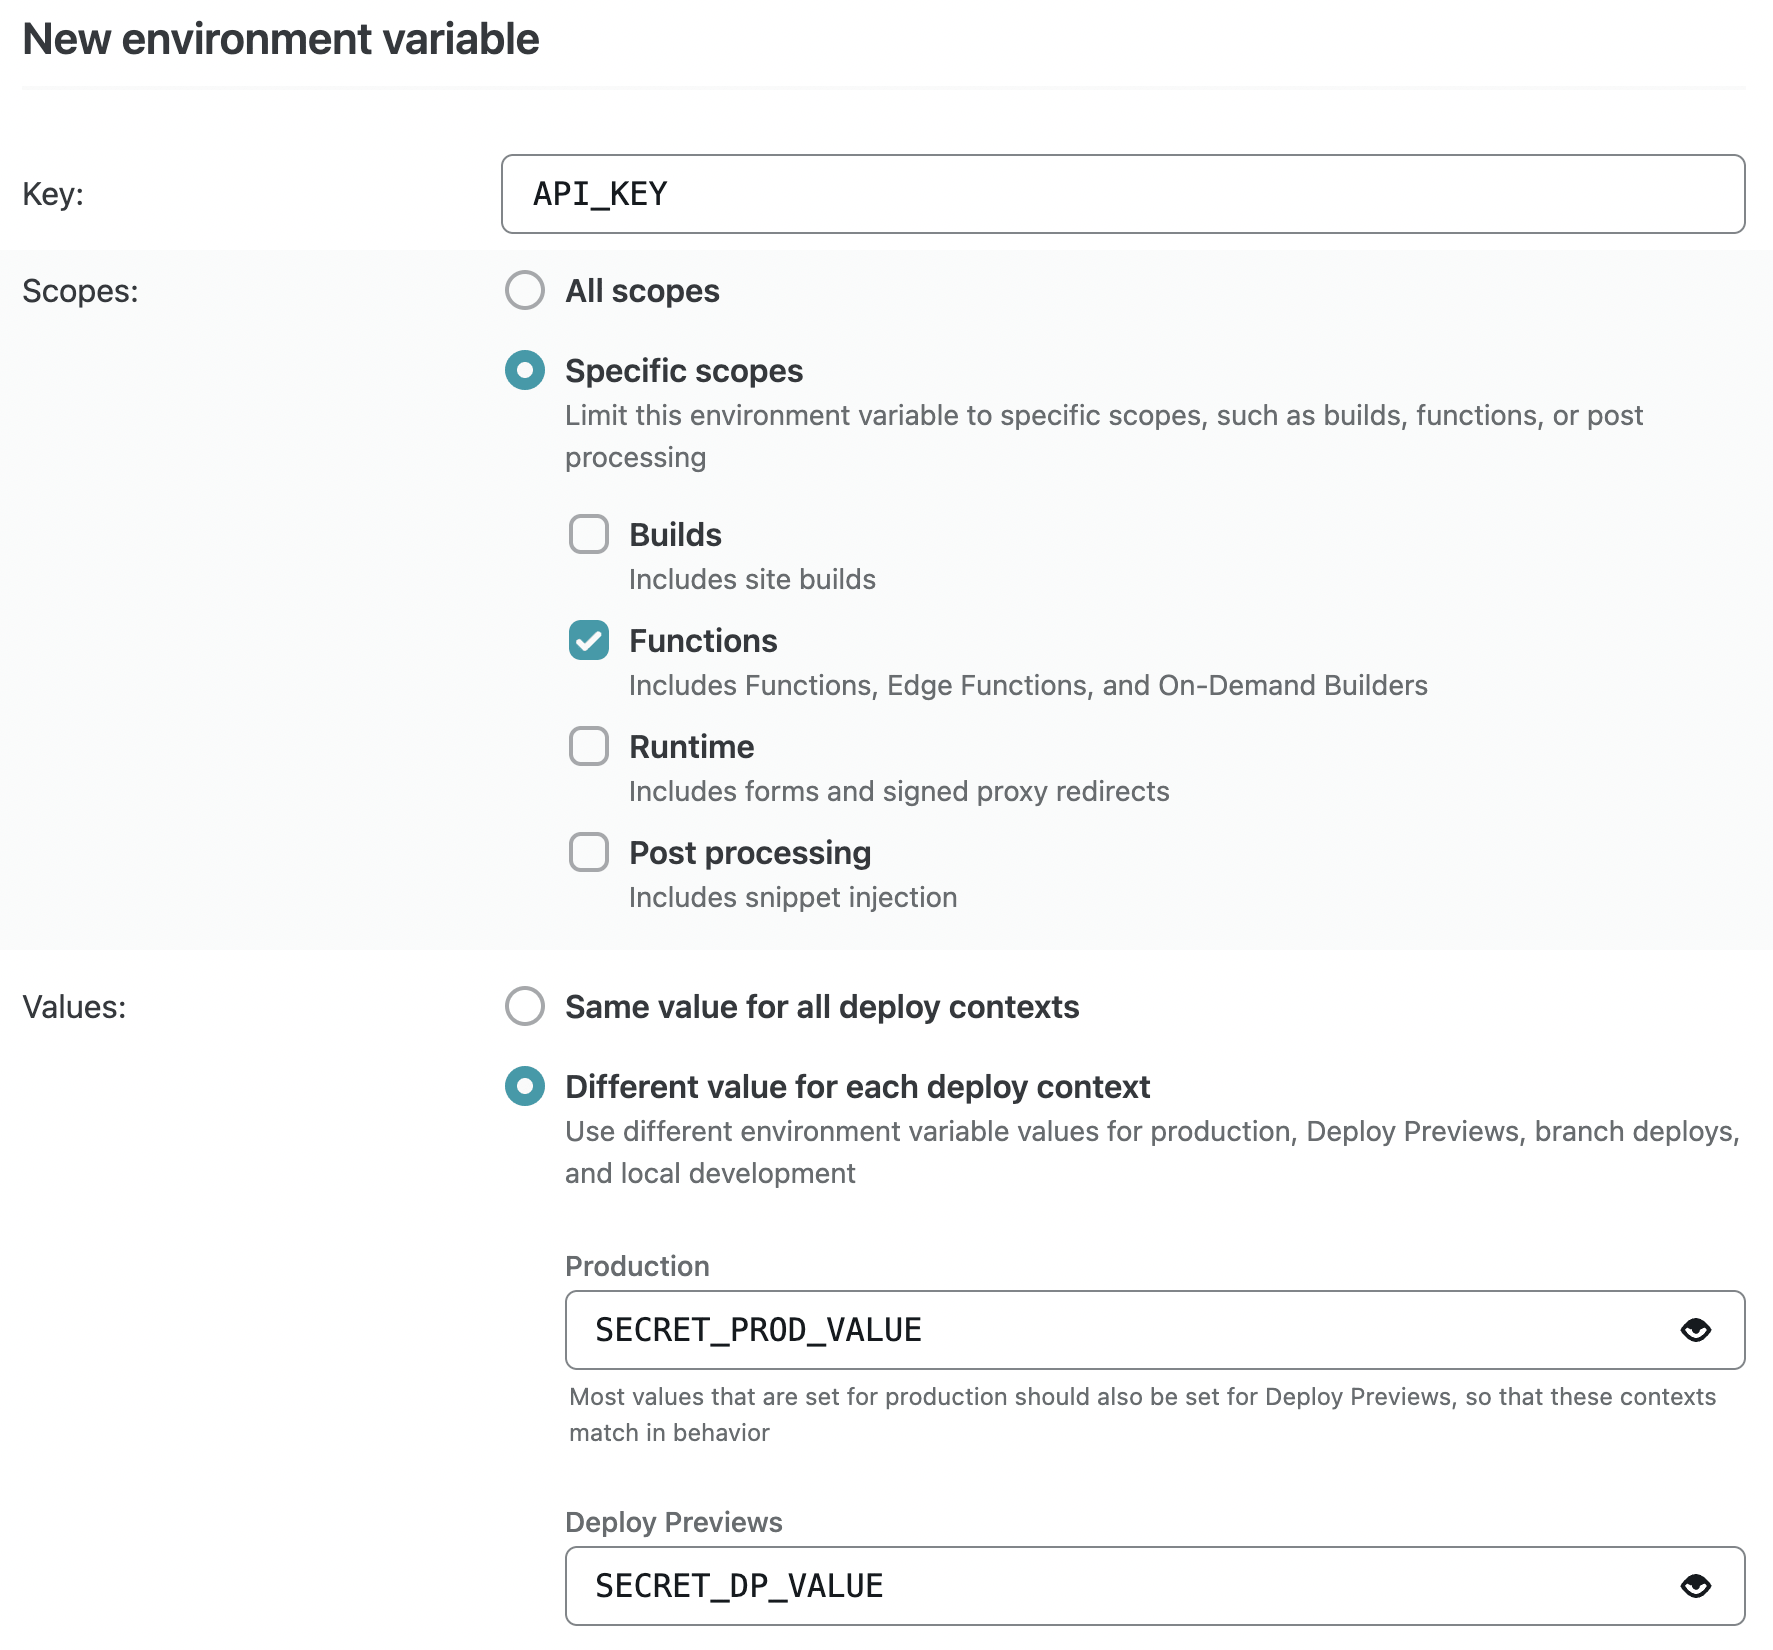Check the Post processing scope checkbox
The image size is (1773, 1650).
coord(589,853)
